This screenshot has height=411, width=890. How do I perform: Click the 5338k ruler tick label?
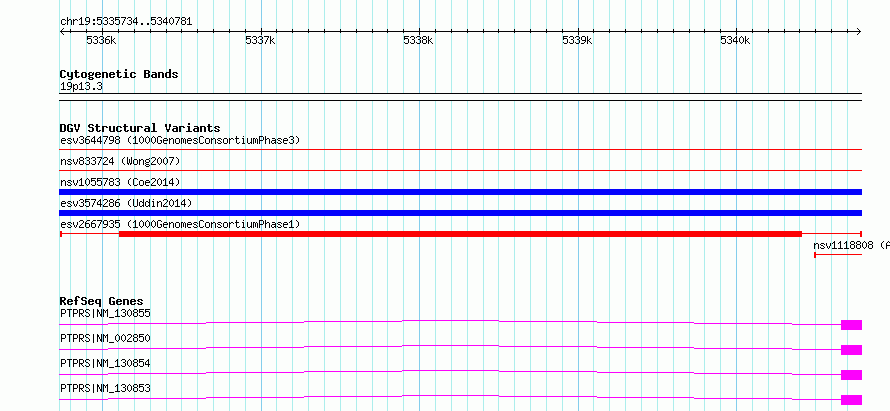tap(418, 41)
